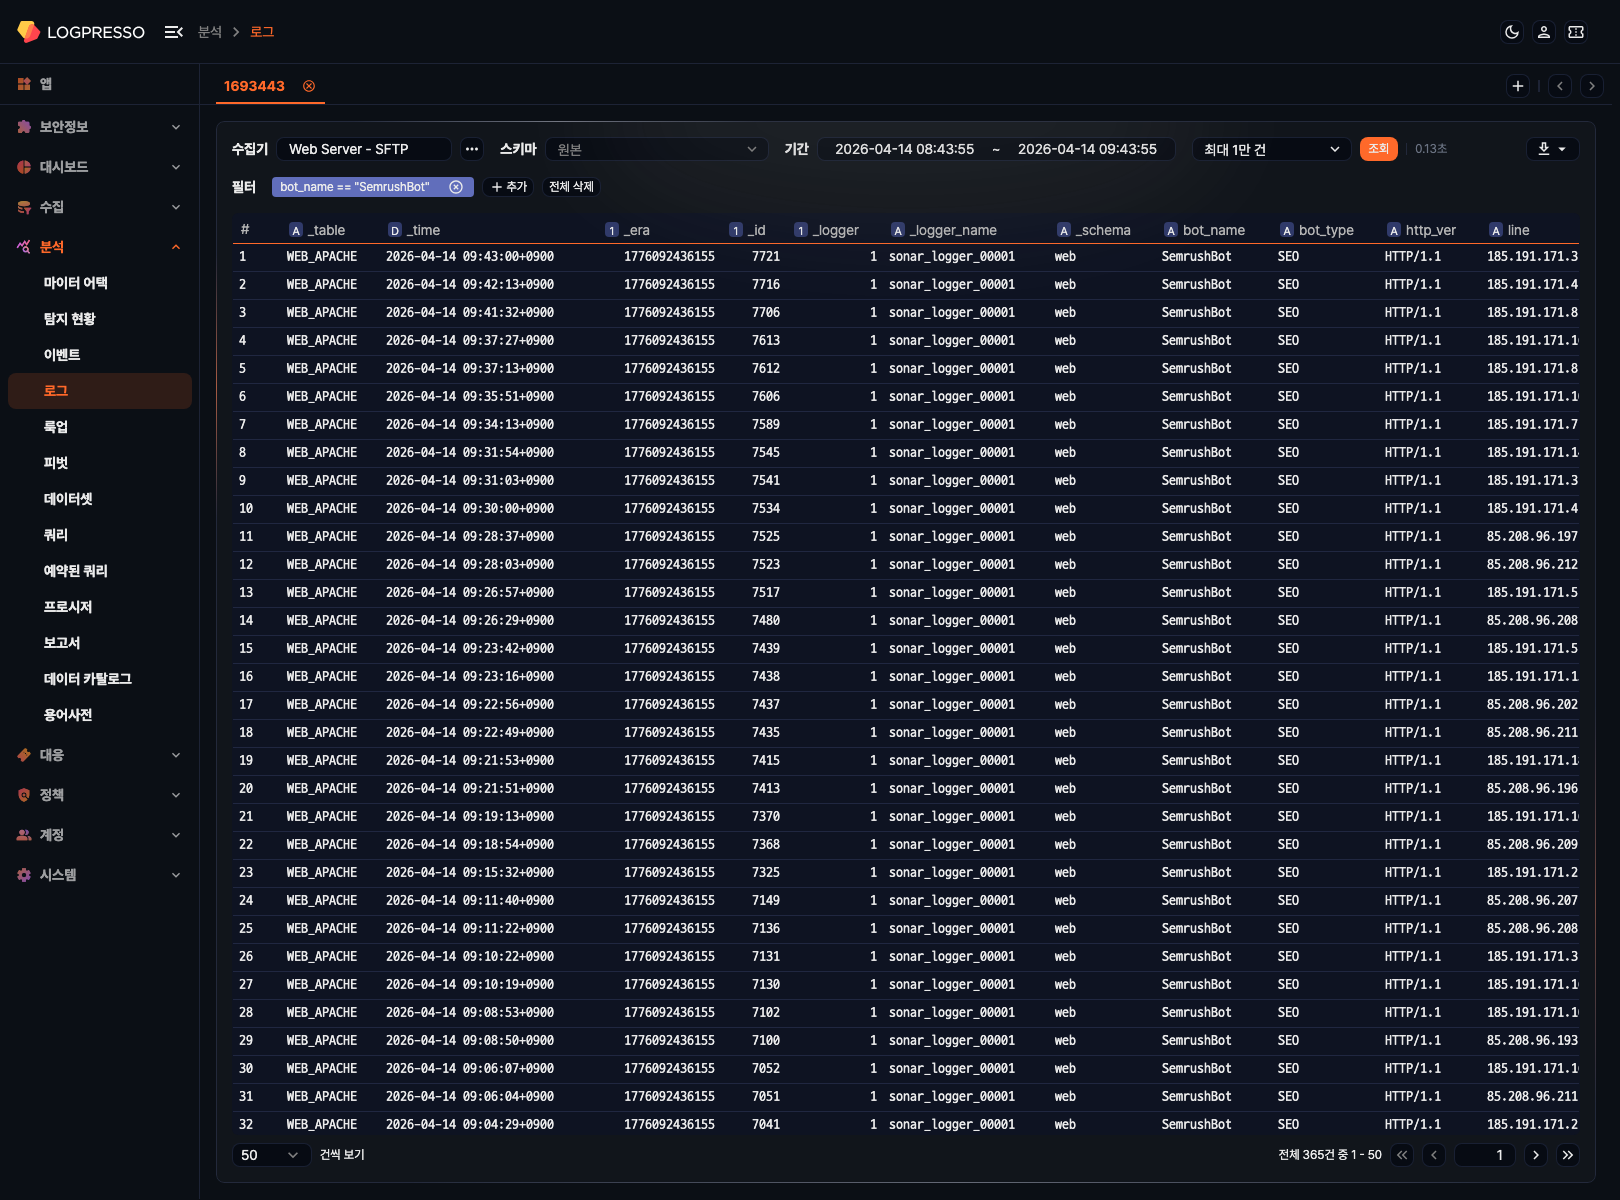
Task: Go to the last results page
Action: (1568, 1155)
